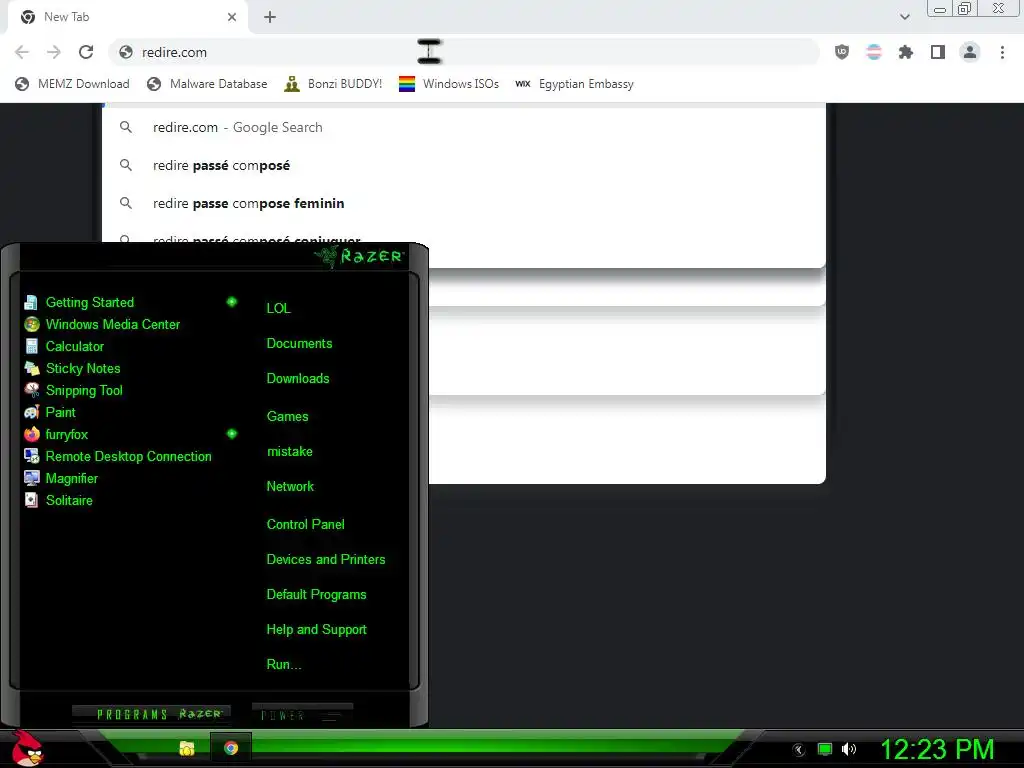Image resolution: width=1024 pixels, height=768 pixels.
Task: Open Calculator from the Start menu
Action: click(x=74, y=347)
